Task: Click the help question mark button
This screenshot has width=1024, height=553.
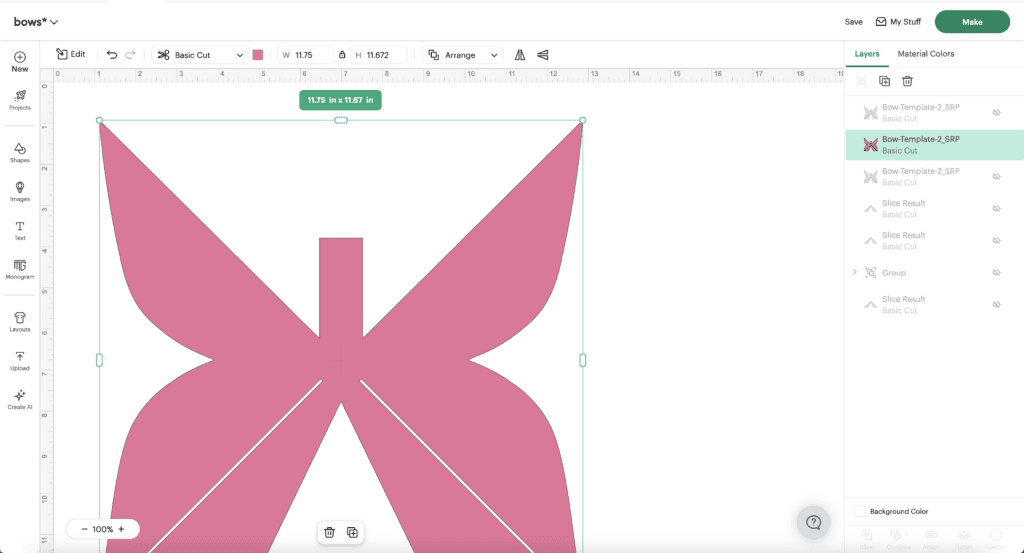Action: (813, 522)
